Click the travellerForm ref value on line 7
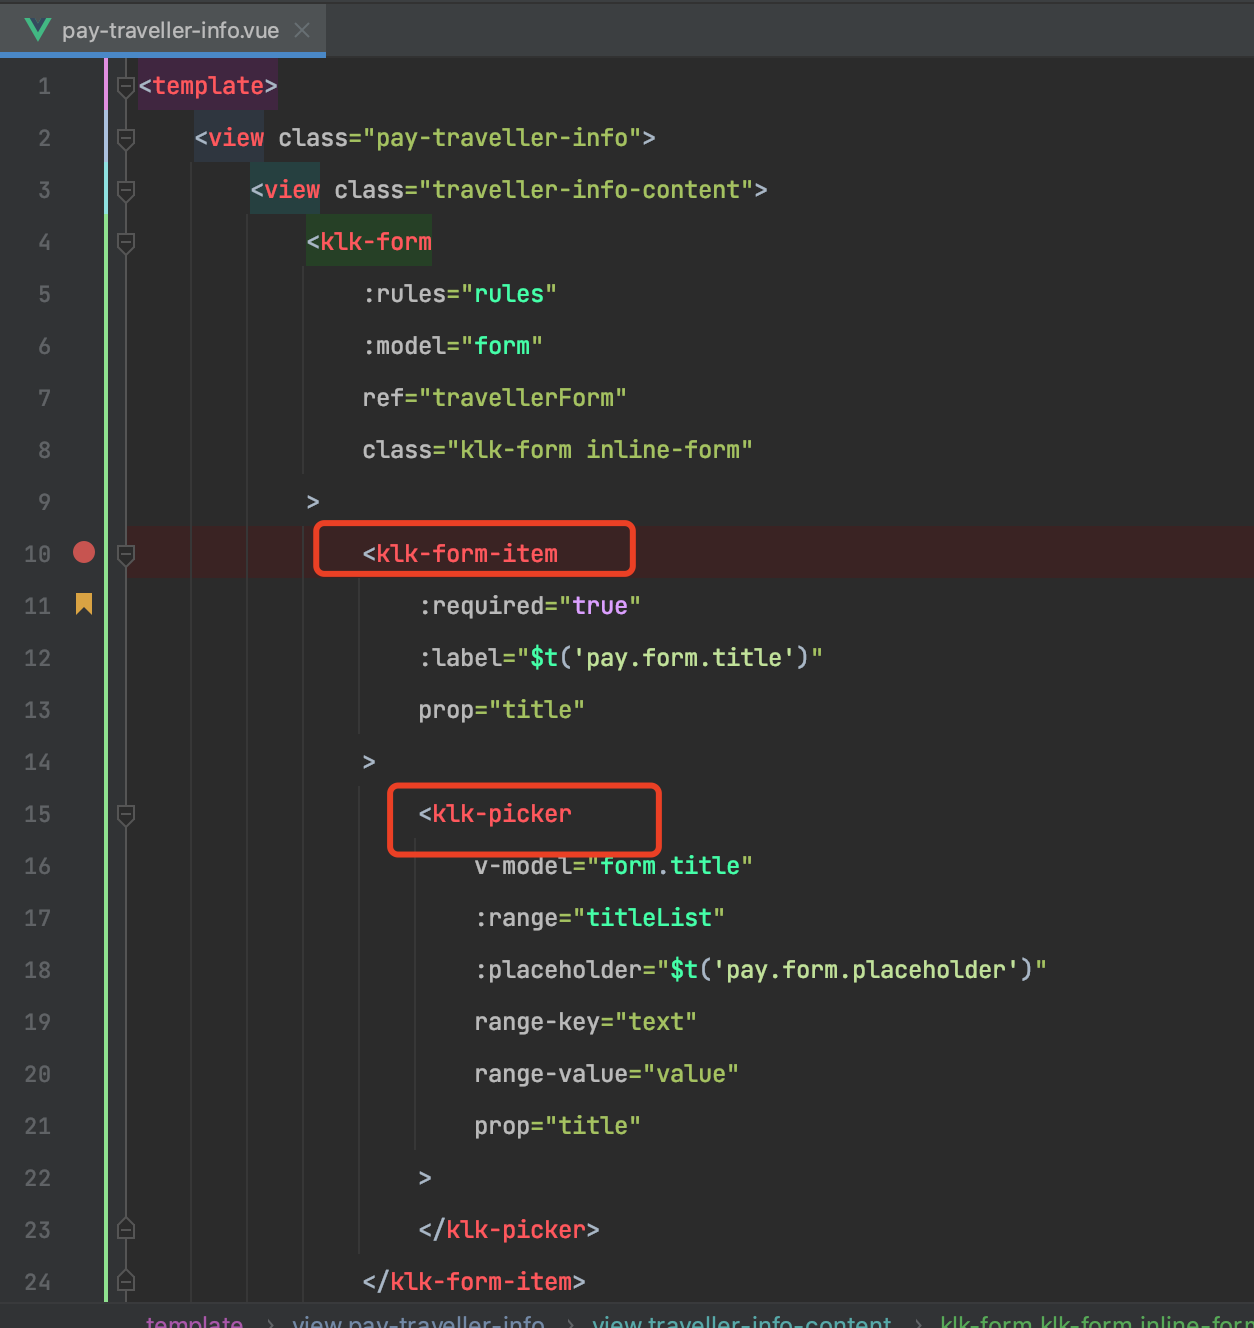Image resolution: width=1254 pixels, height=1328 pixels. coord(522,398)
